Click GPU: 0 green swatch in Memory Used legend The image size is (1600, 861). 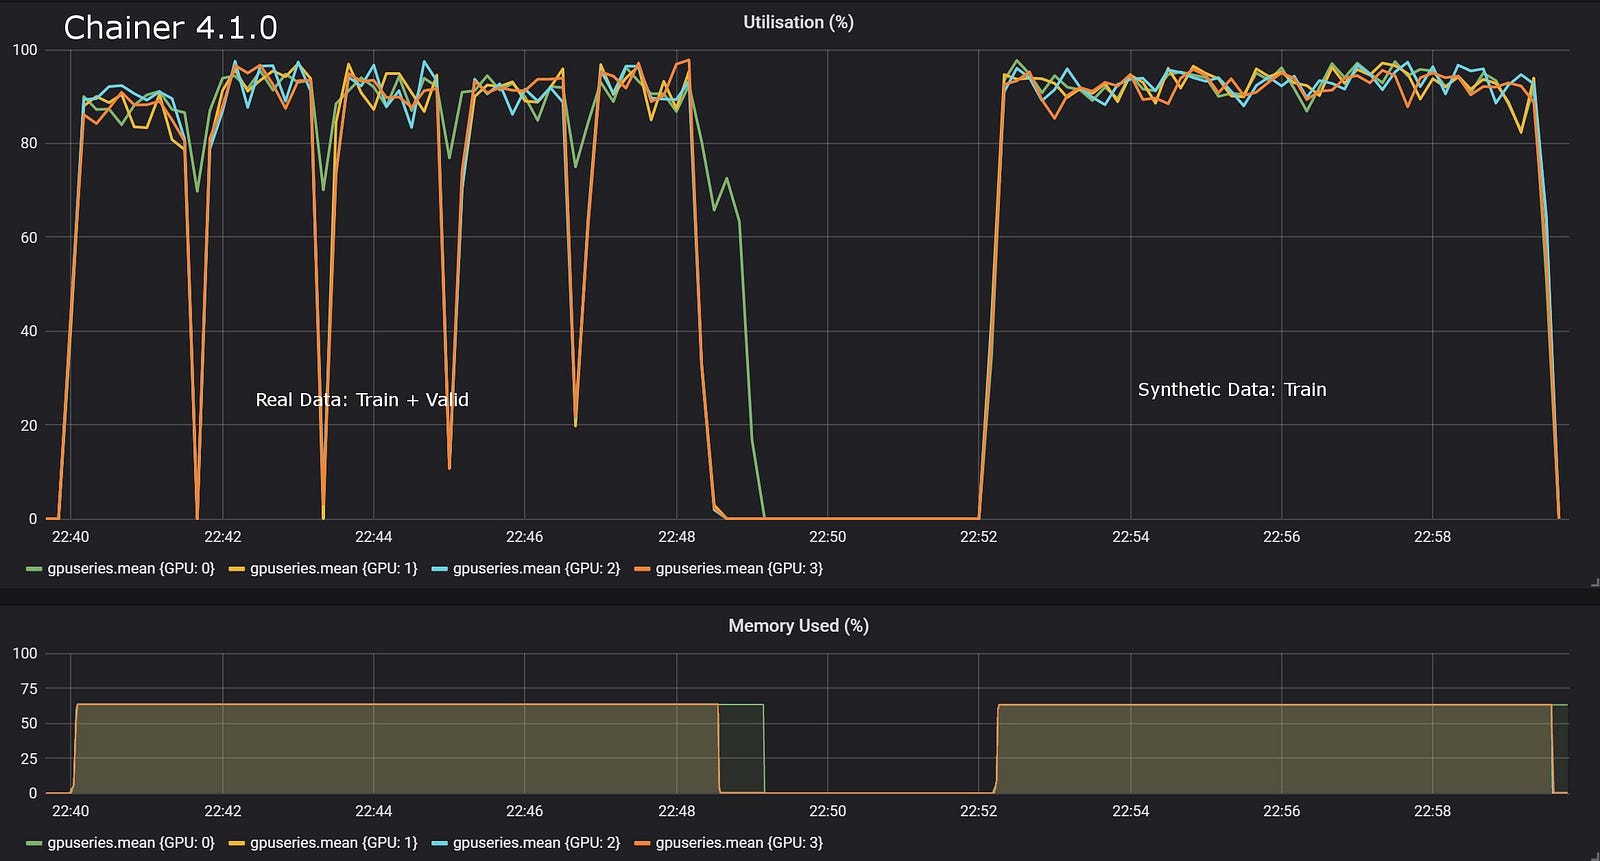[x=34, y=843]
